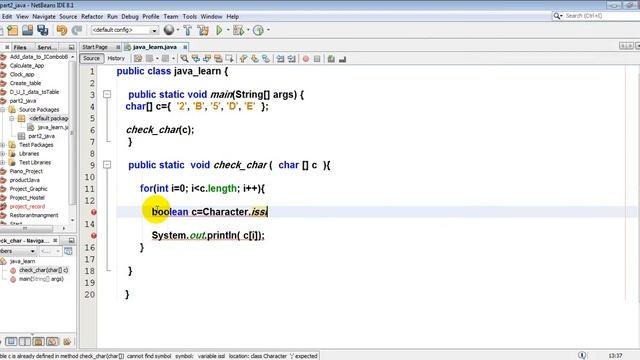
Task: Go to Previous Bookmark icon
Action: (244, 59)
